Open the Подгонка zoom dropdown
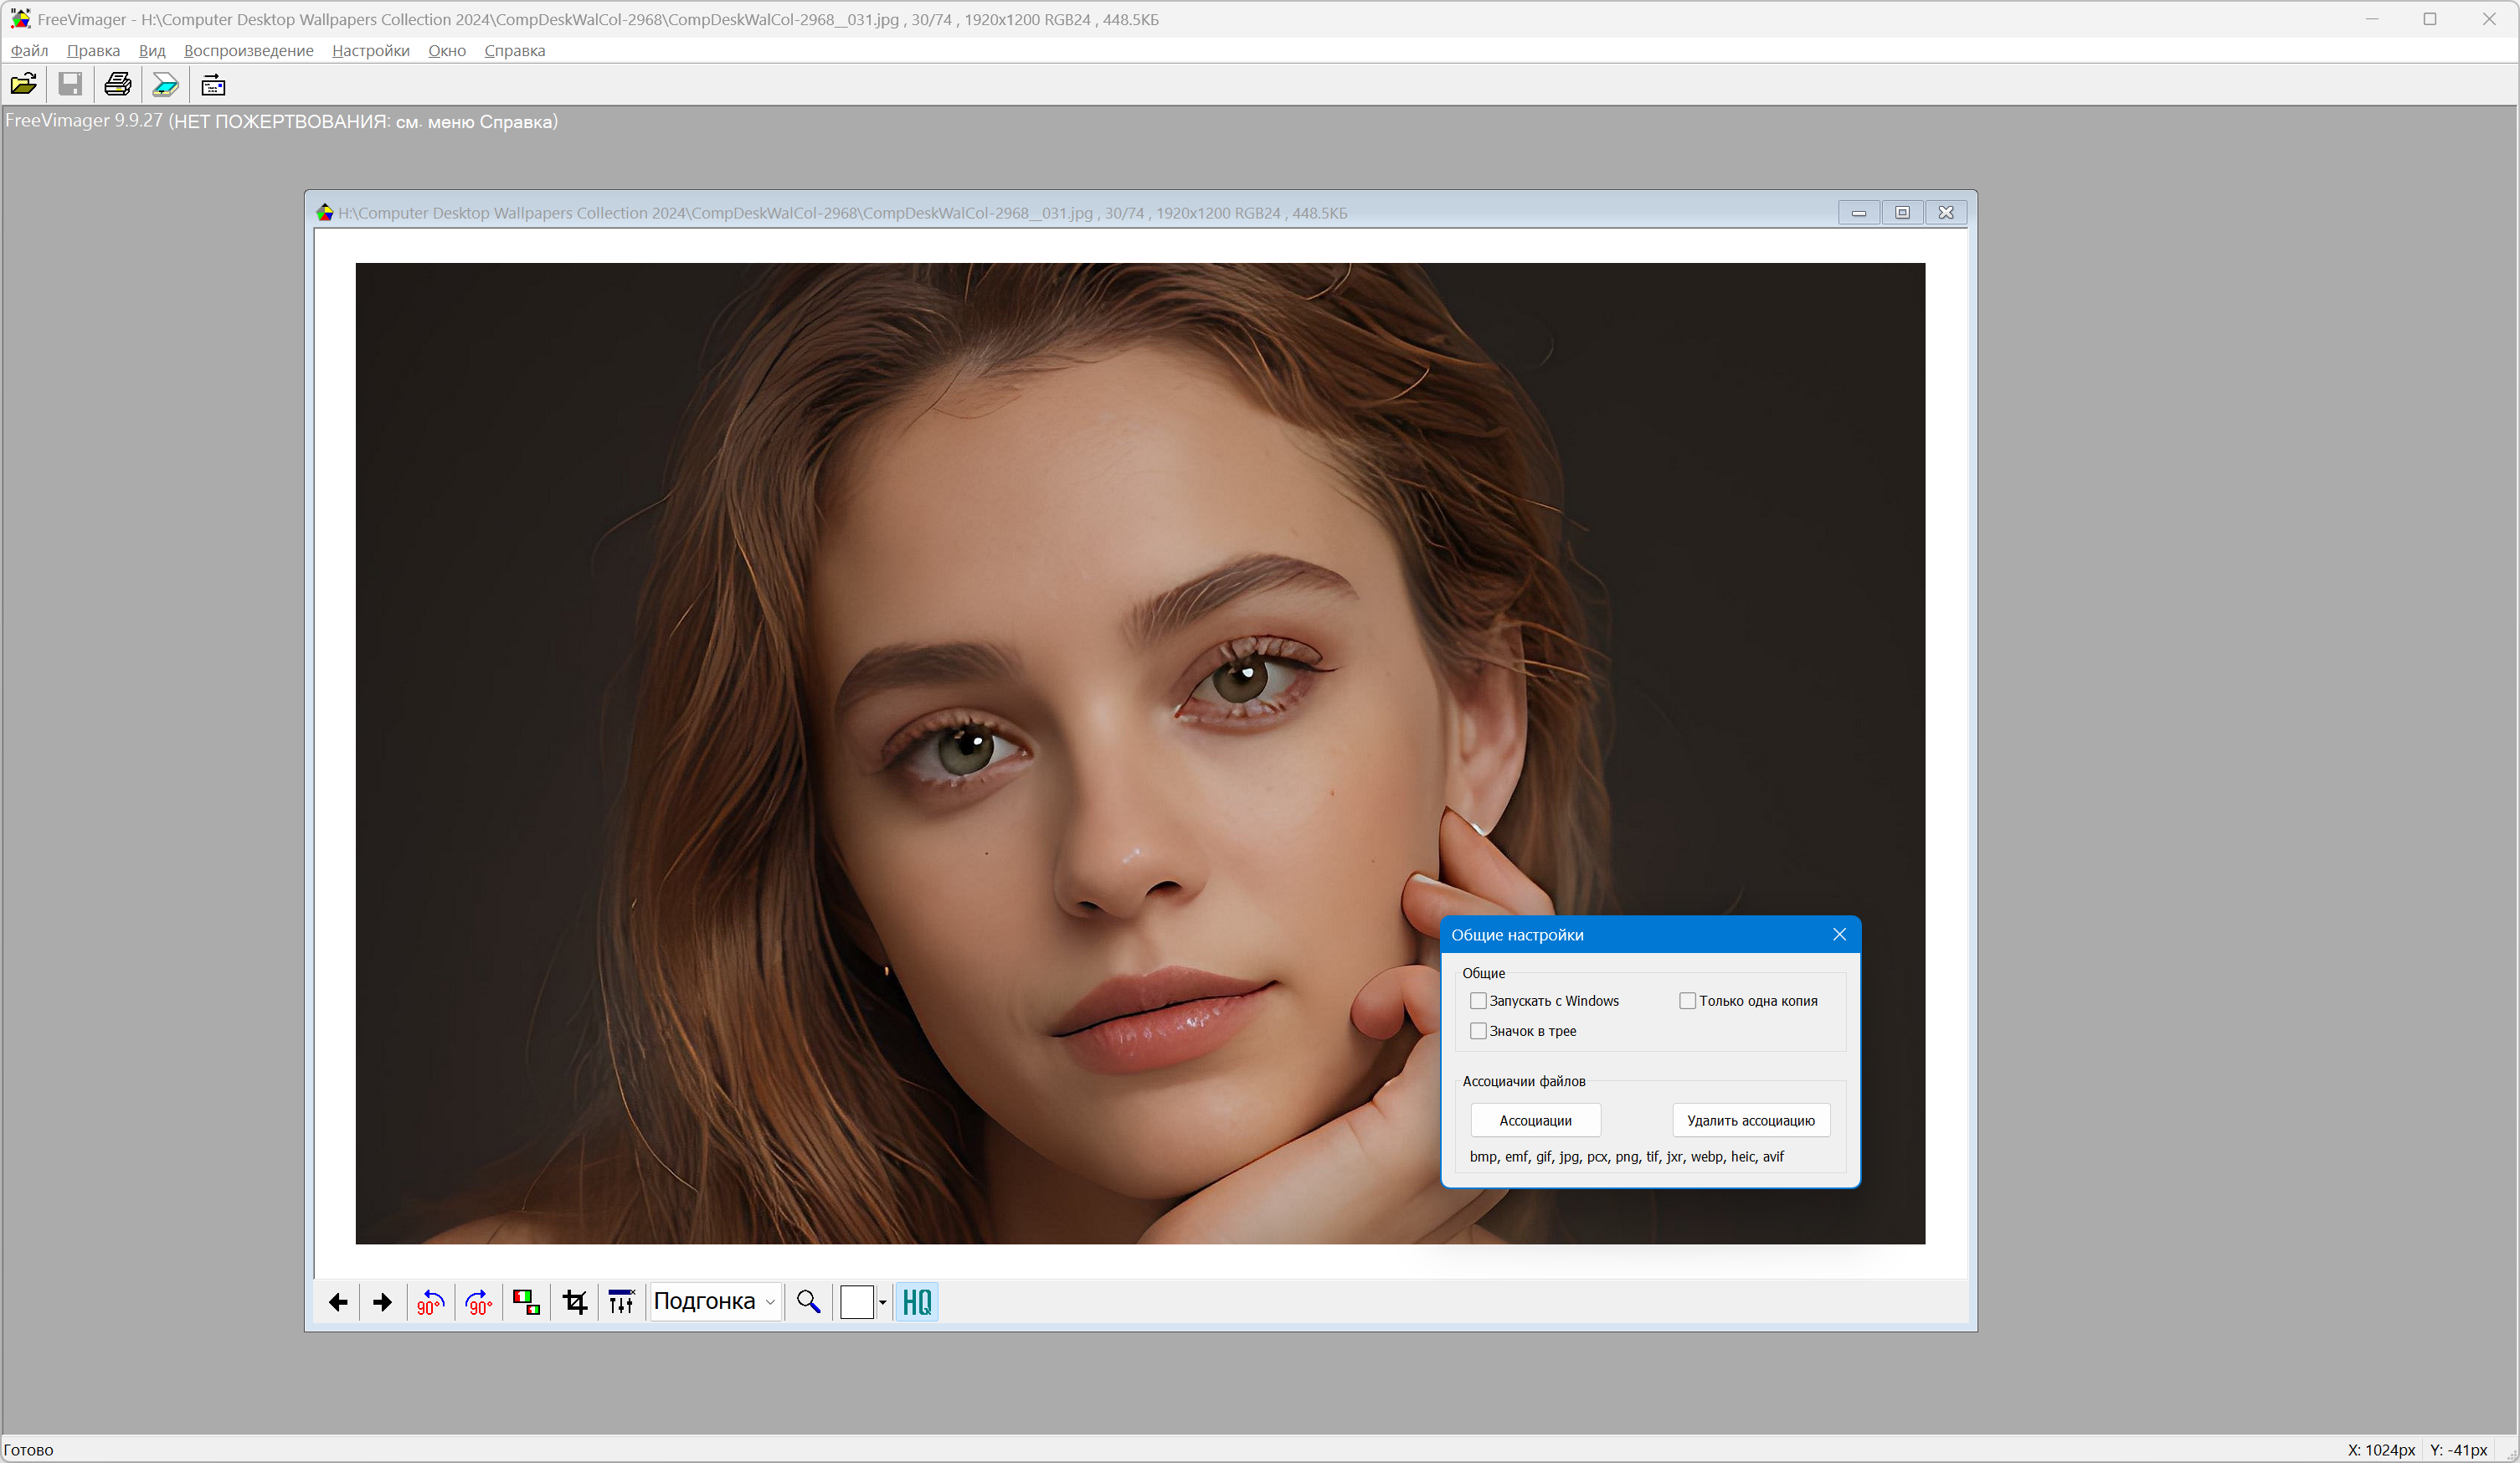This screenshot has height=1463, width=2520. click(715, 1302)
